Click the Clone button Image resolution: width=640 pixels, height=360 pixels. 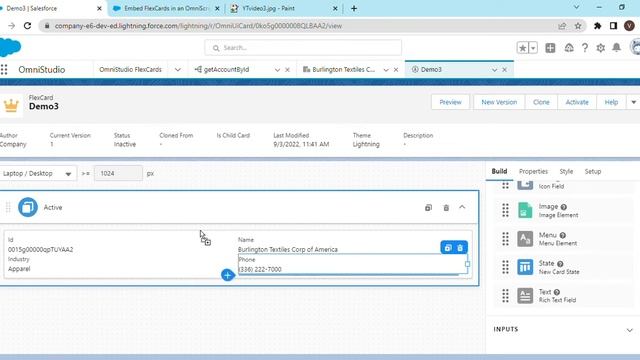click(541, 102)
